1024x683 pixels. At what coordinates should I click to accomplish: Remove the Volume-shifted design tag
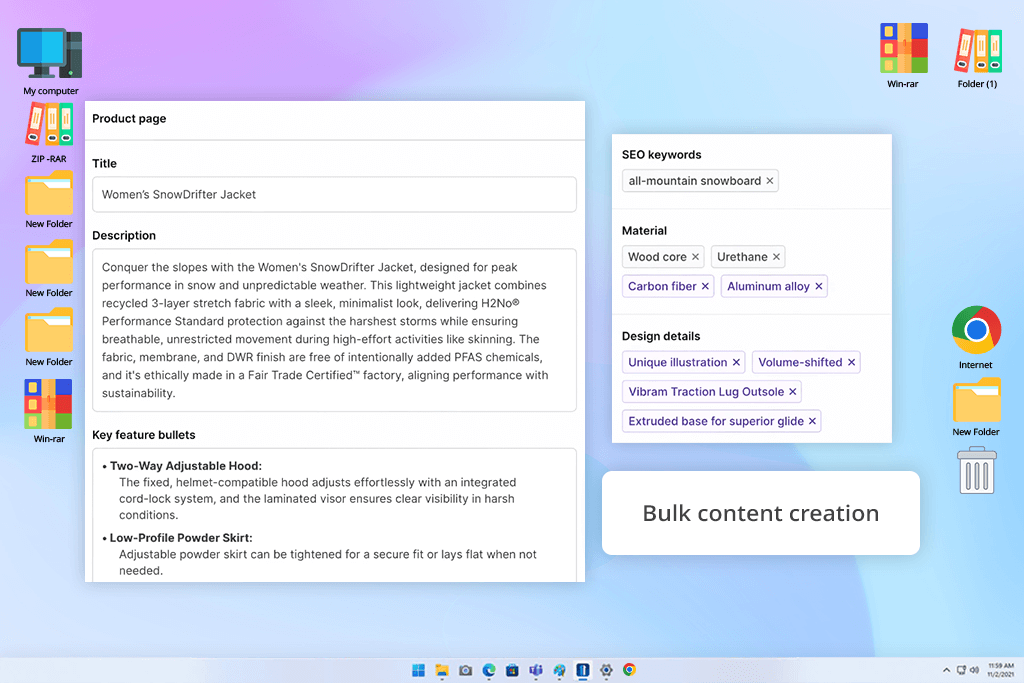point(852,362)
